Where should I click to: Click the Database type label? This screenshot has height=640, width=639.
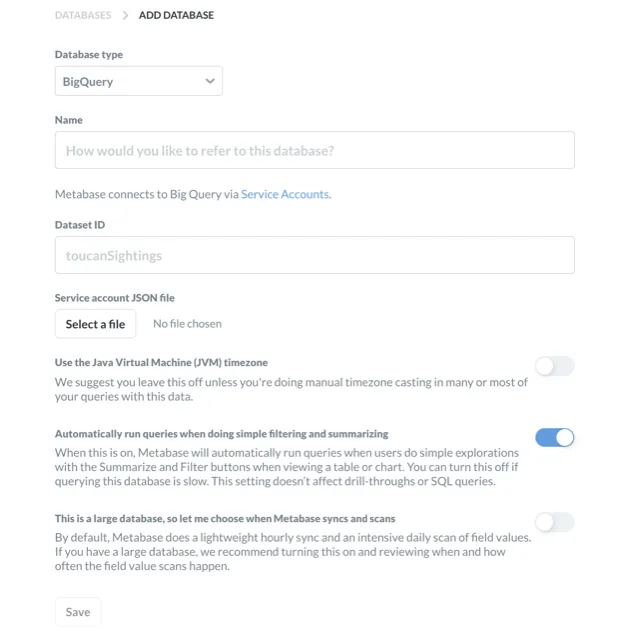tap(89, 55)
